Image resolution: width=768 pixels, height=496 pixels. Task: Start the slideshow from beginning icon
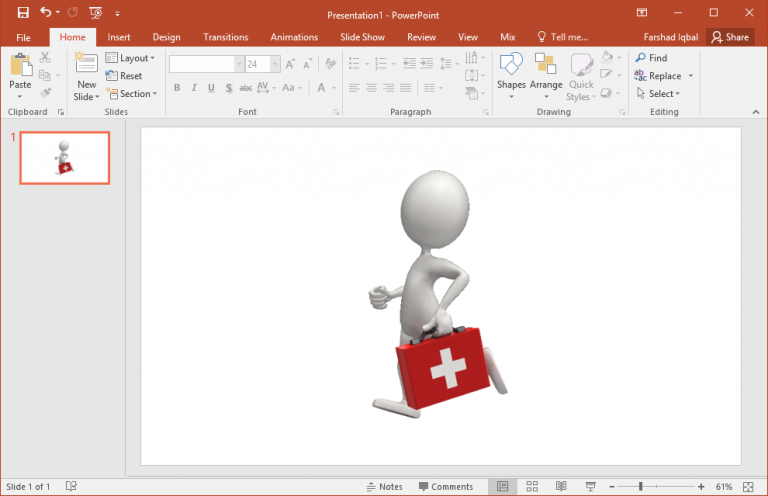click(x=96, y=13)
